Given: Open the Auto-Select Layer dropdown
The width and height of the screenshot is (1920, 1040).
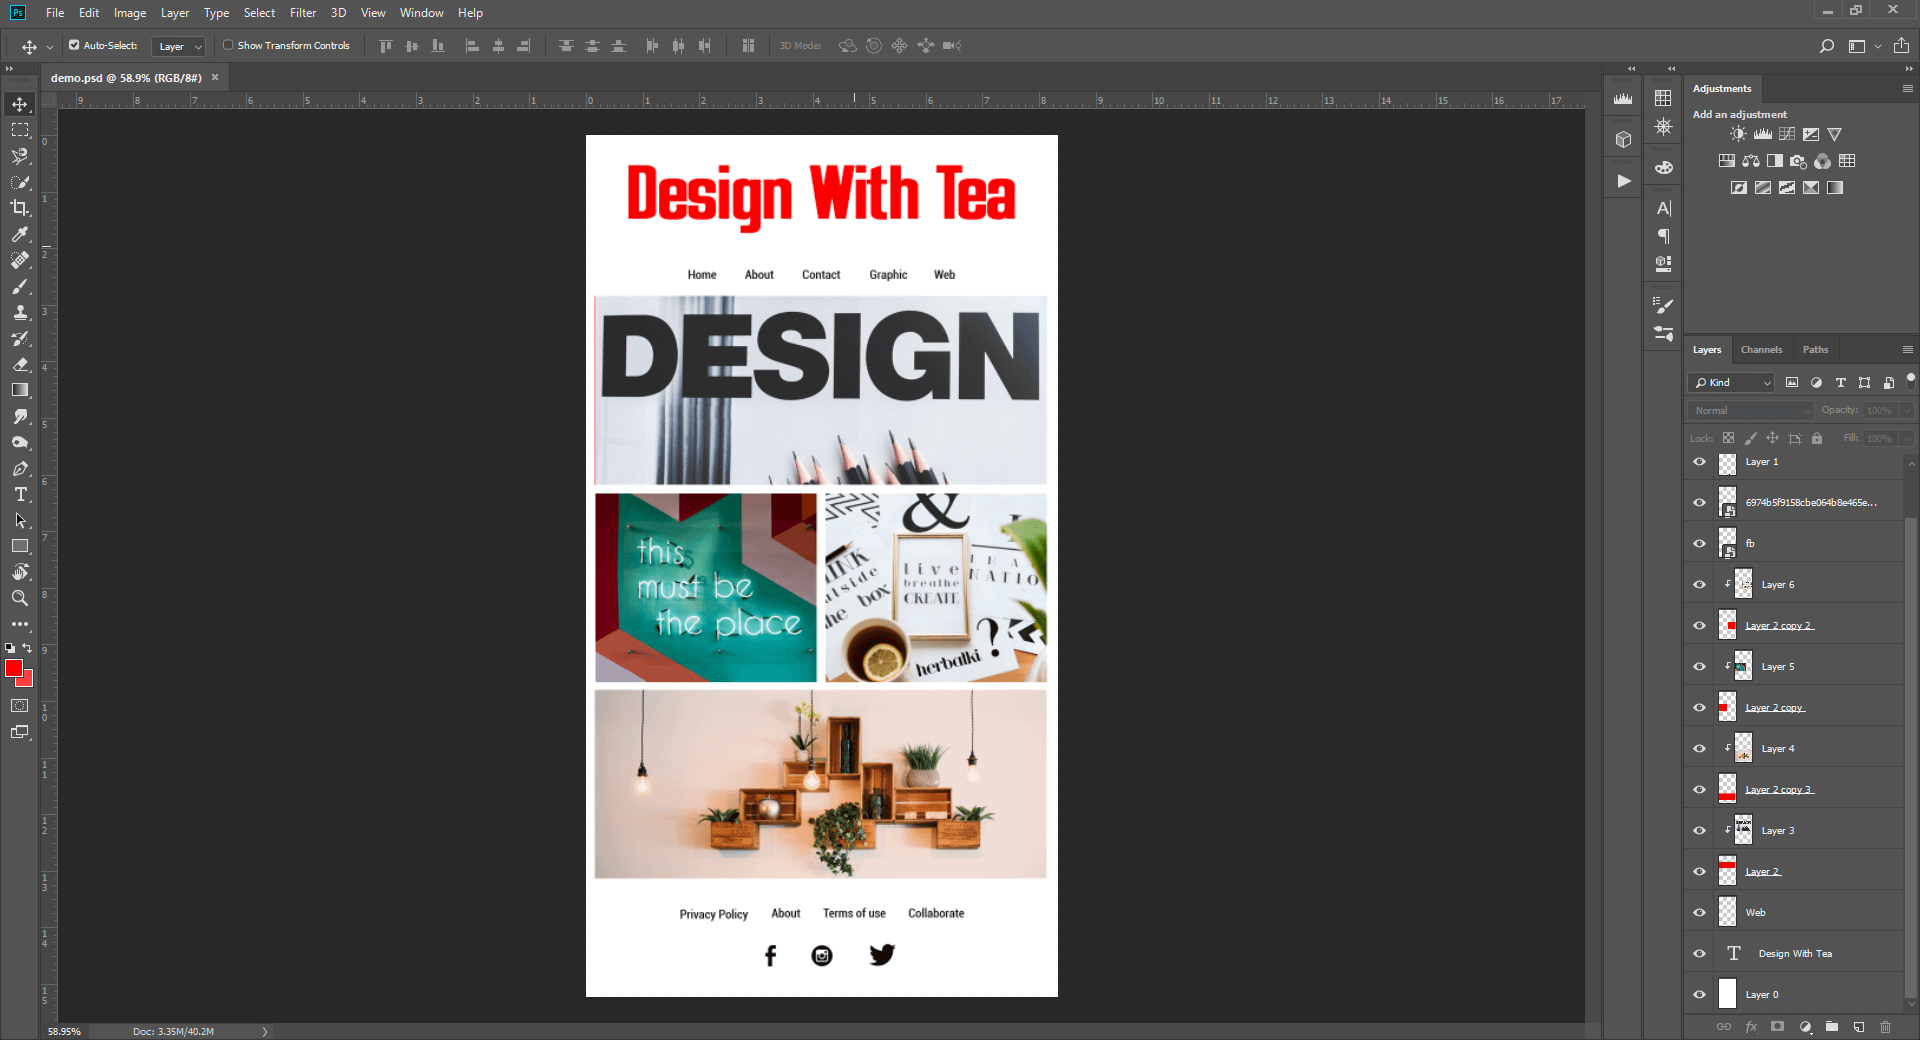Looking at the screenshot, I should [x=178, y=45].
